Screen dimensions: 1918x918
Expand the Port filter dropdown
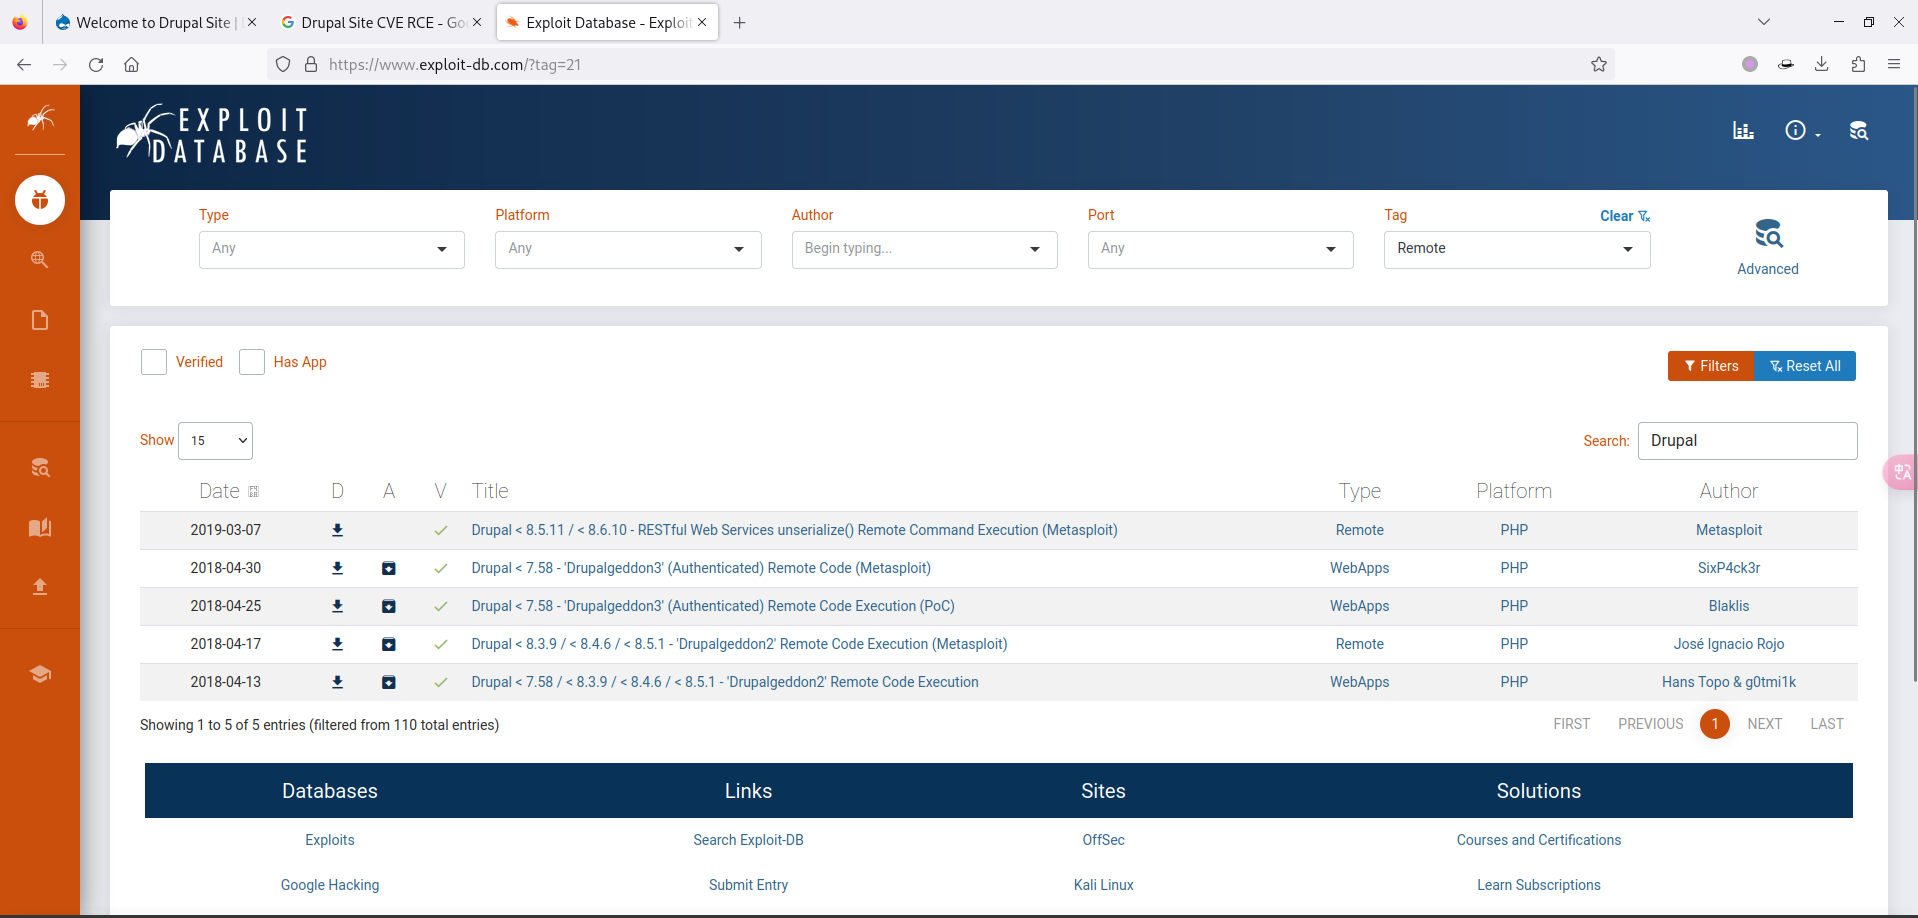[x=1221, y=250]
